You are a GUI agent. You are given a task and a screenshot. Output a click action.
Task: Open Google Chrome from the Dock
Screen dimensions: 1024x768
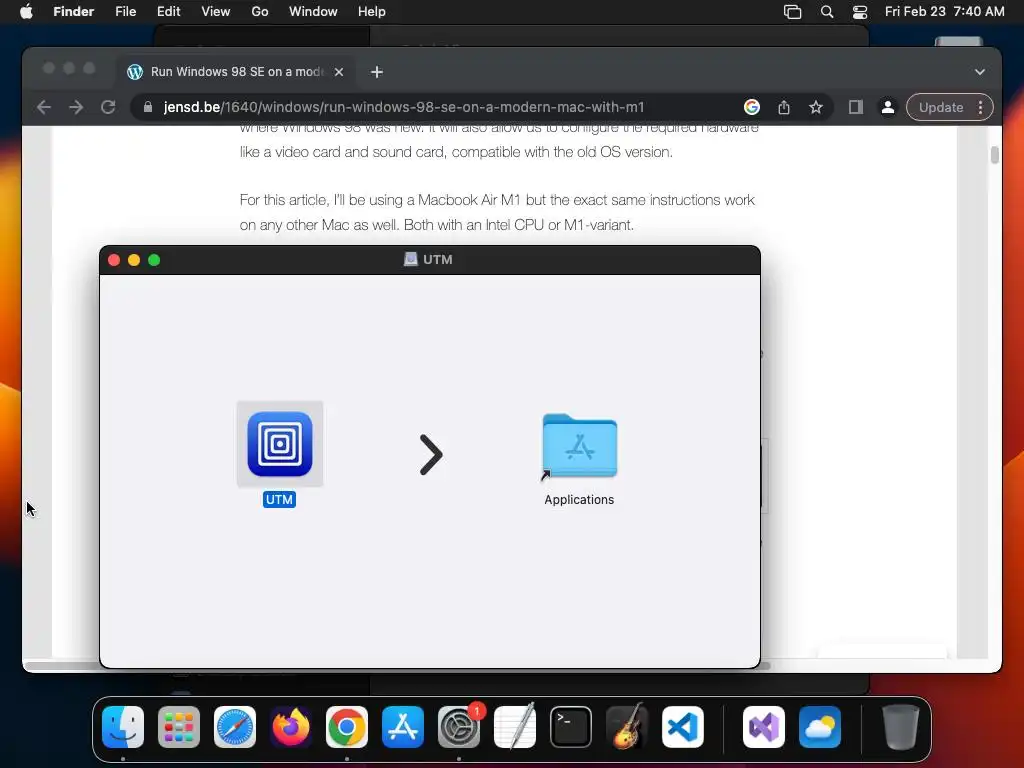(x=347, y=727)
